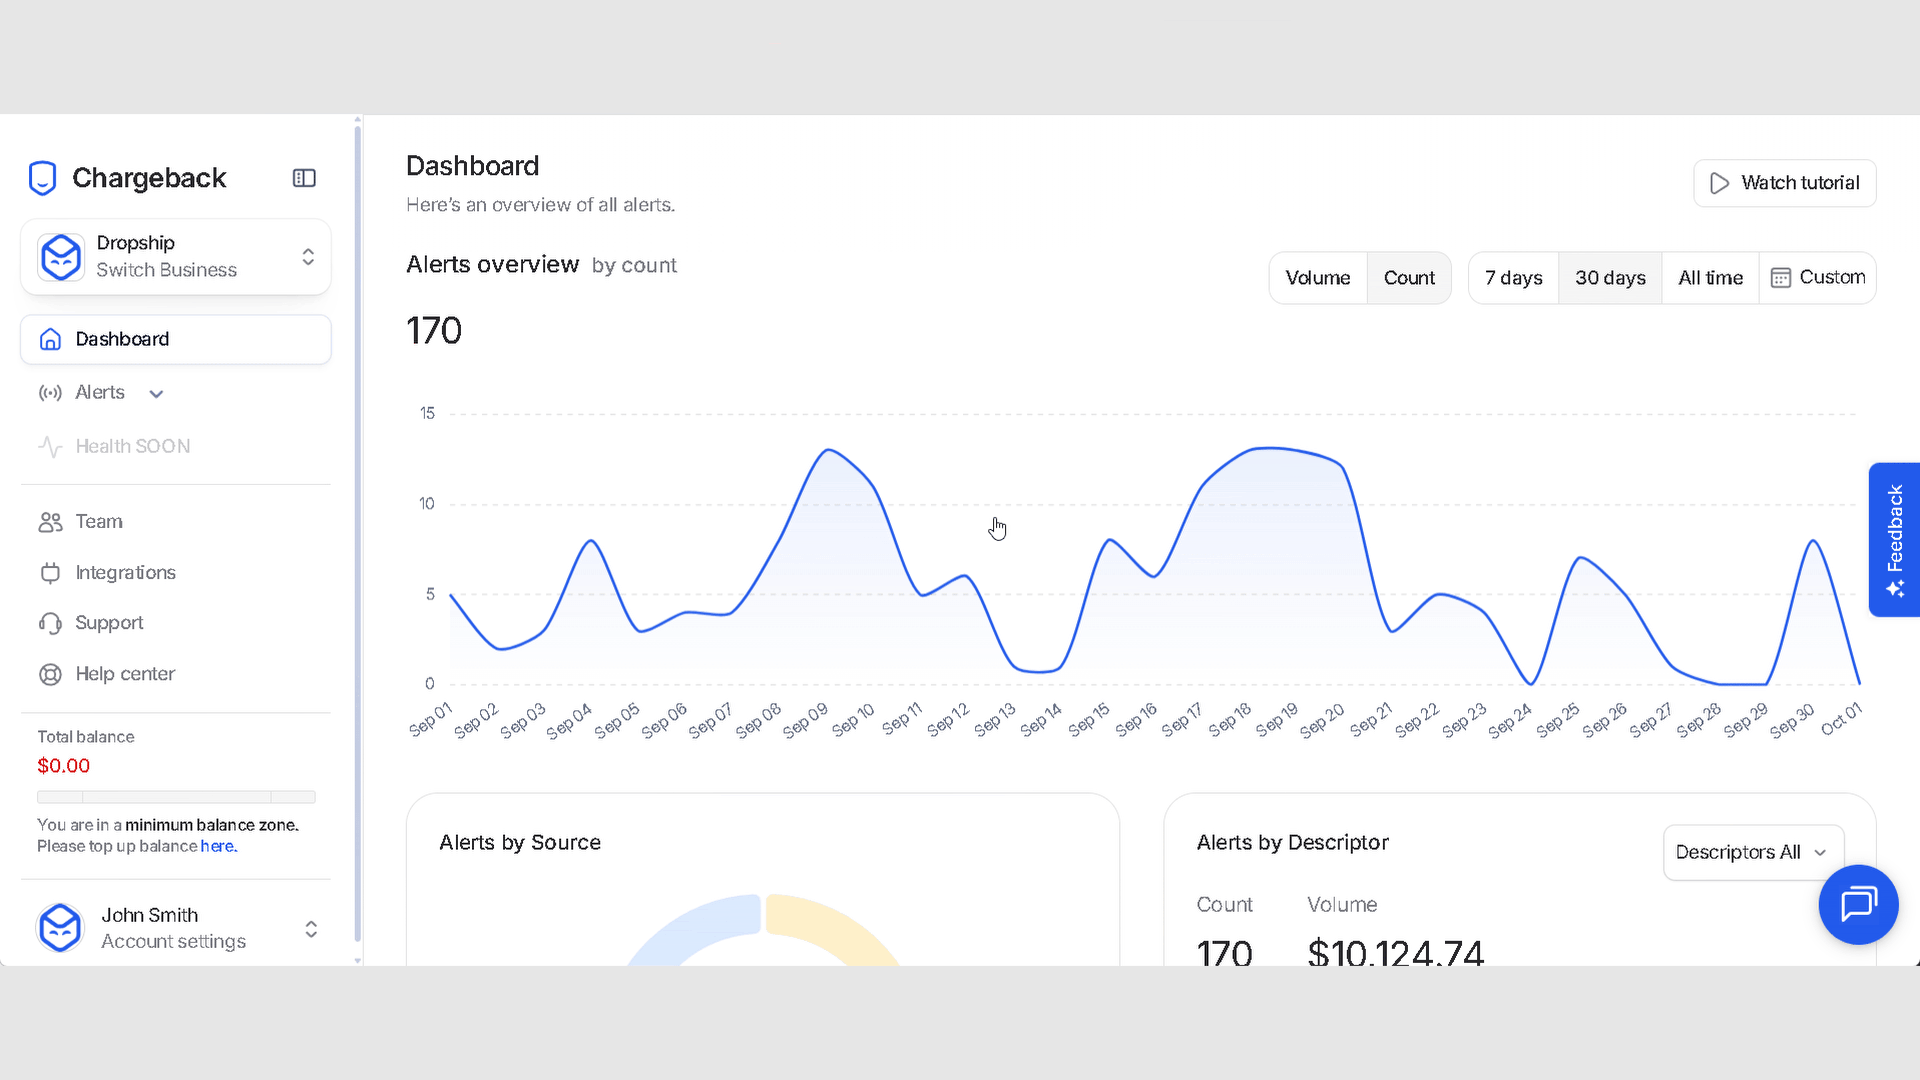Expand the Alerts submenu chevron
1920x1080 pixels.
(156, 394)
